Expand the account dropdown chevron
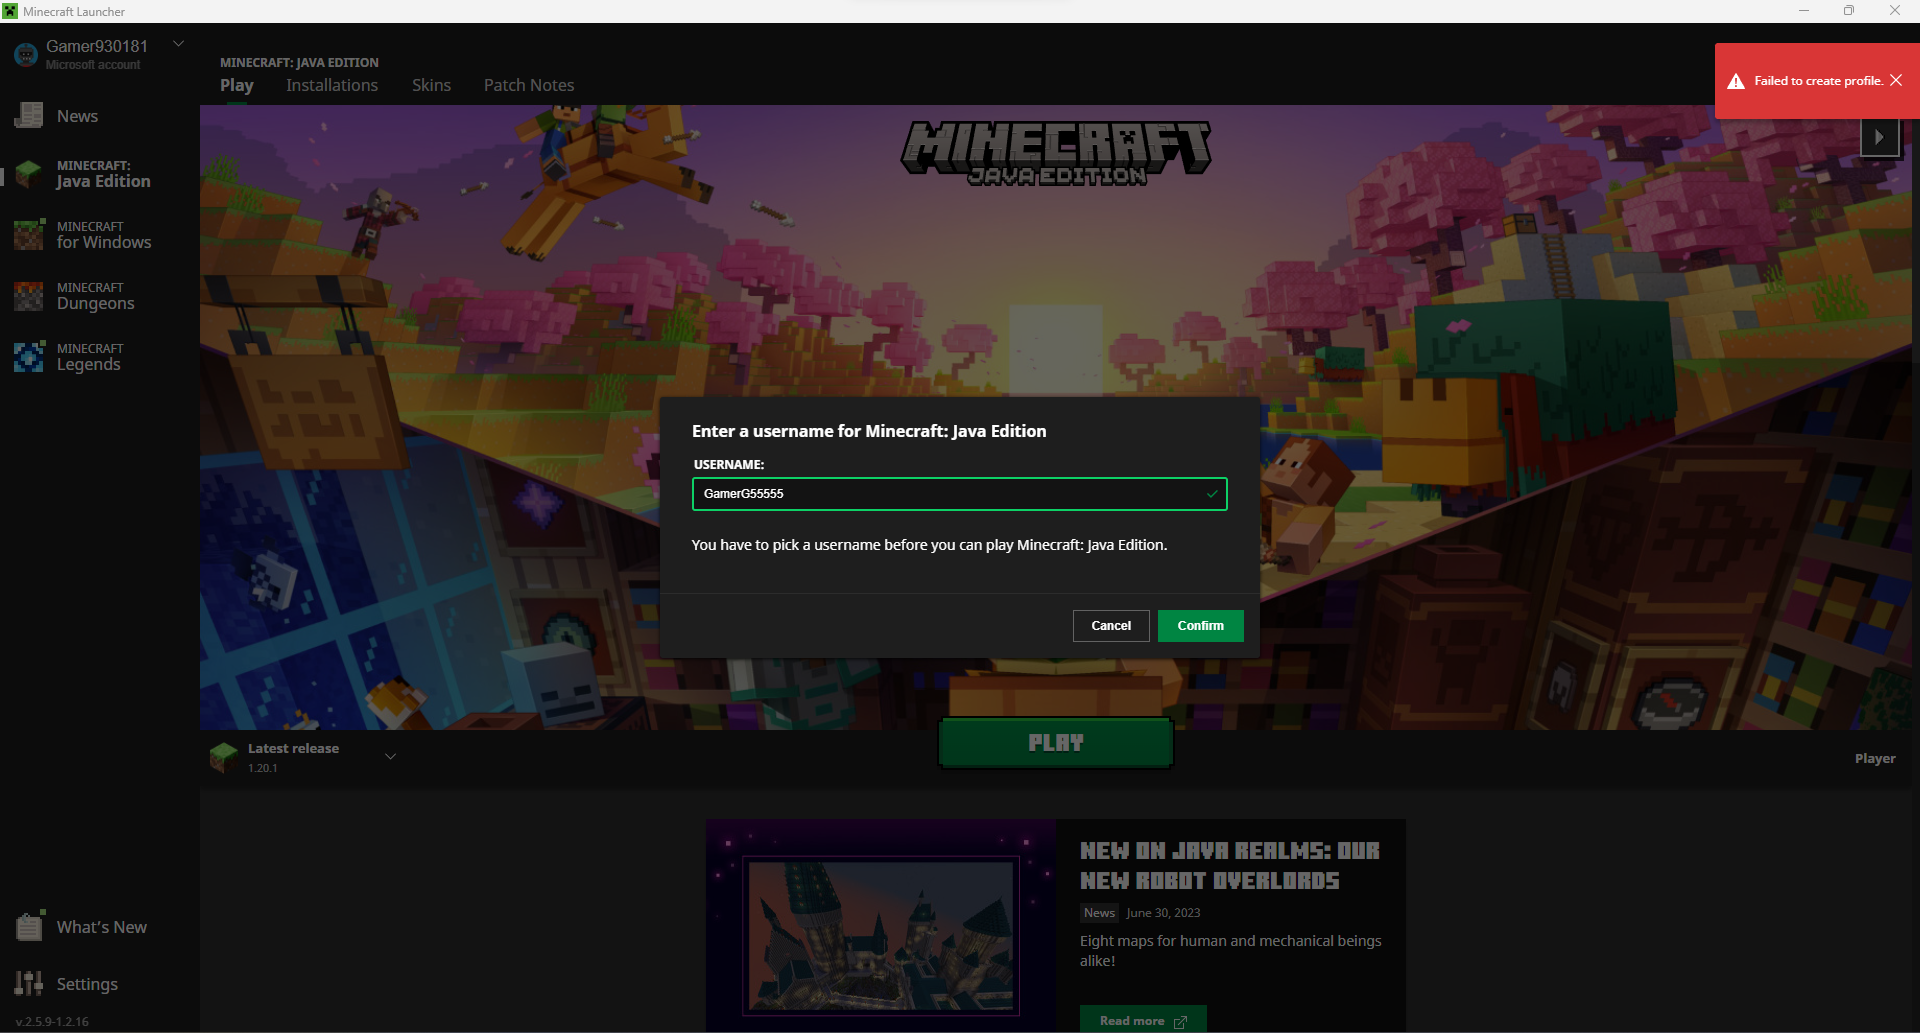1920x1033 pixels. (179, 44)
